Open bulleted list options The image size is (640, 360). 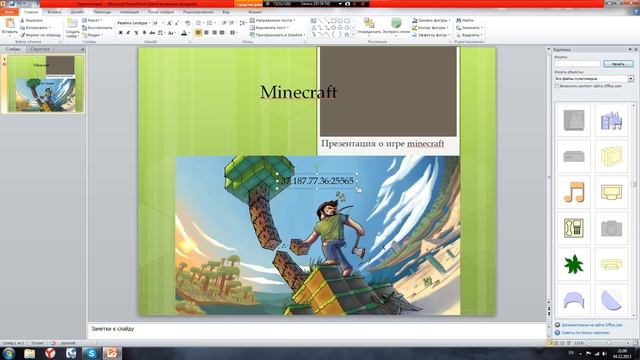tap(199, 23)
